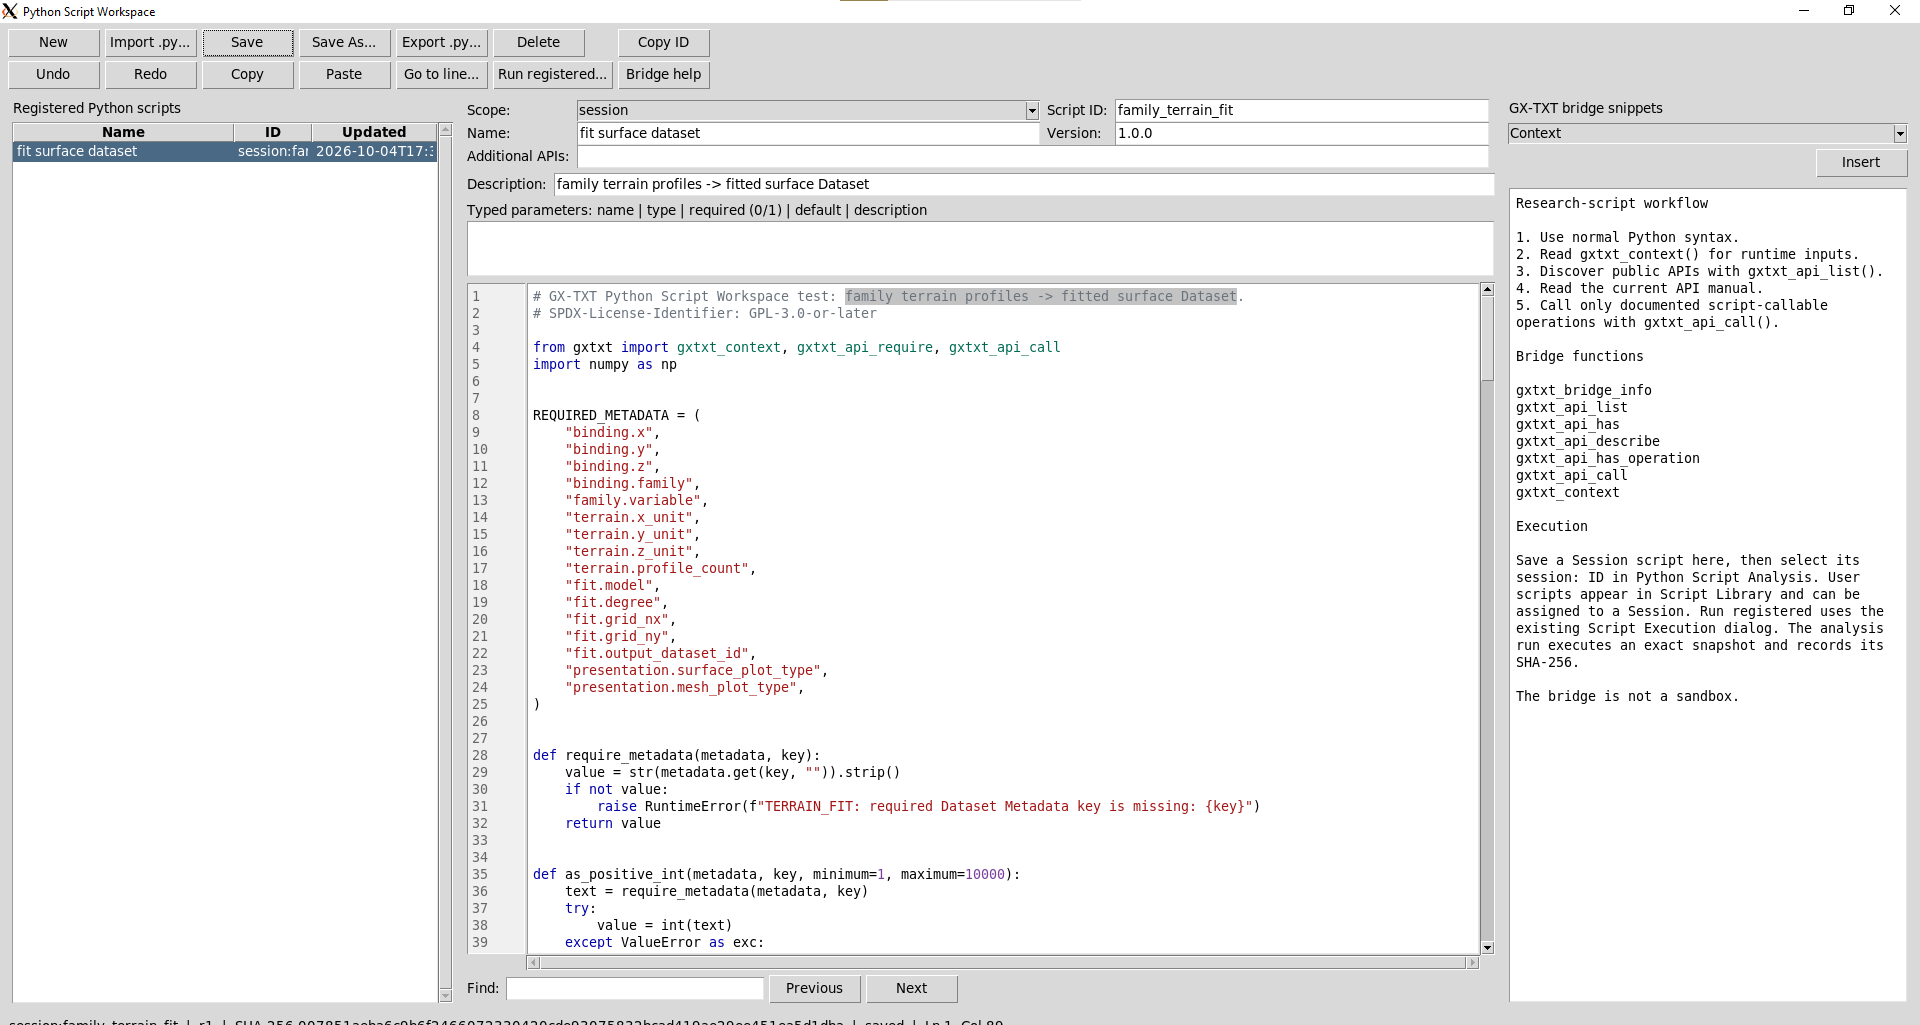Click the New script button

tap(54, 42)
